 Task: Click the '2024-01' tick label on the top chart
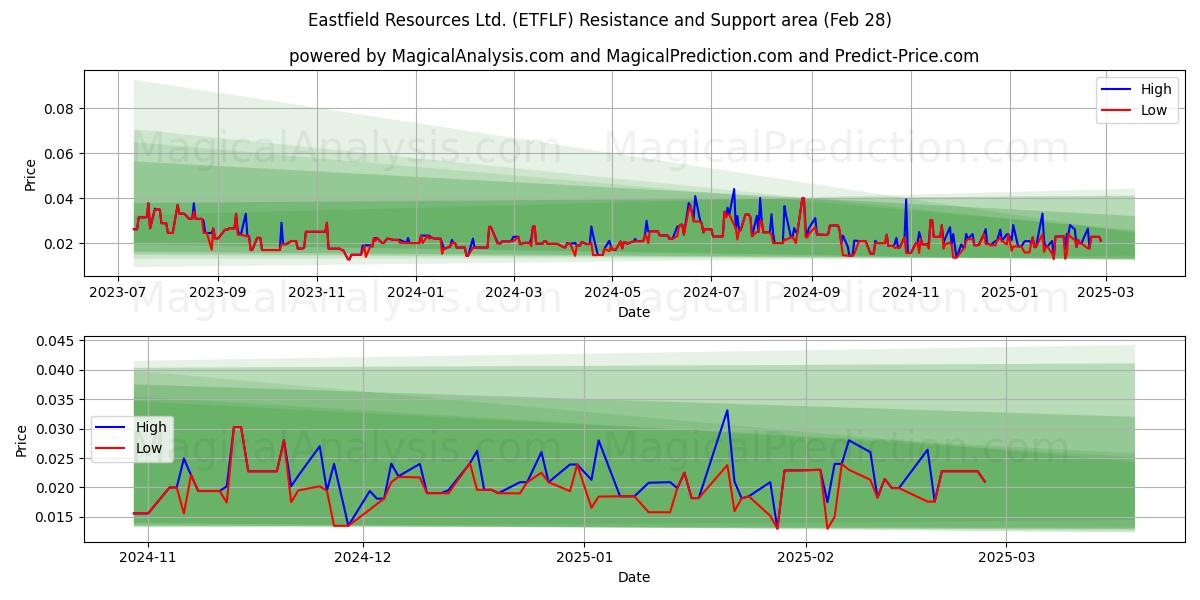(415, 292)
